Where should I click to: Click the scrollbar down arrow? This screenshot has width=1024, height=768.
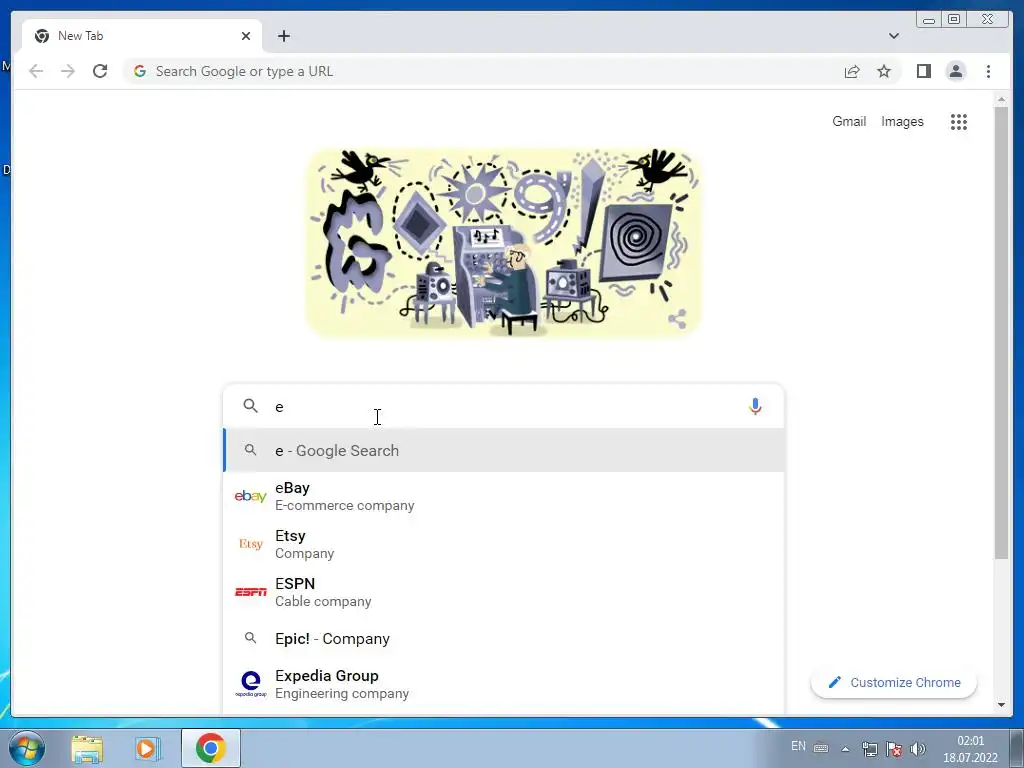1001,705
